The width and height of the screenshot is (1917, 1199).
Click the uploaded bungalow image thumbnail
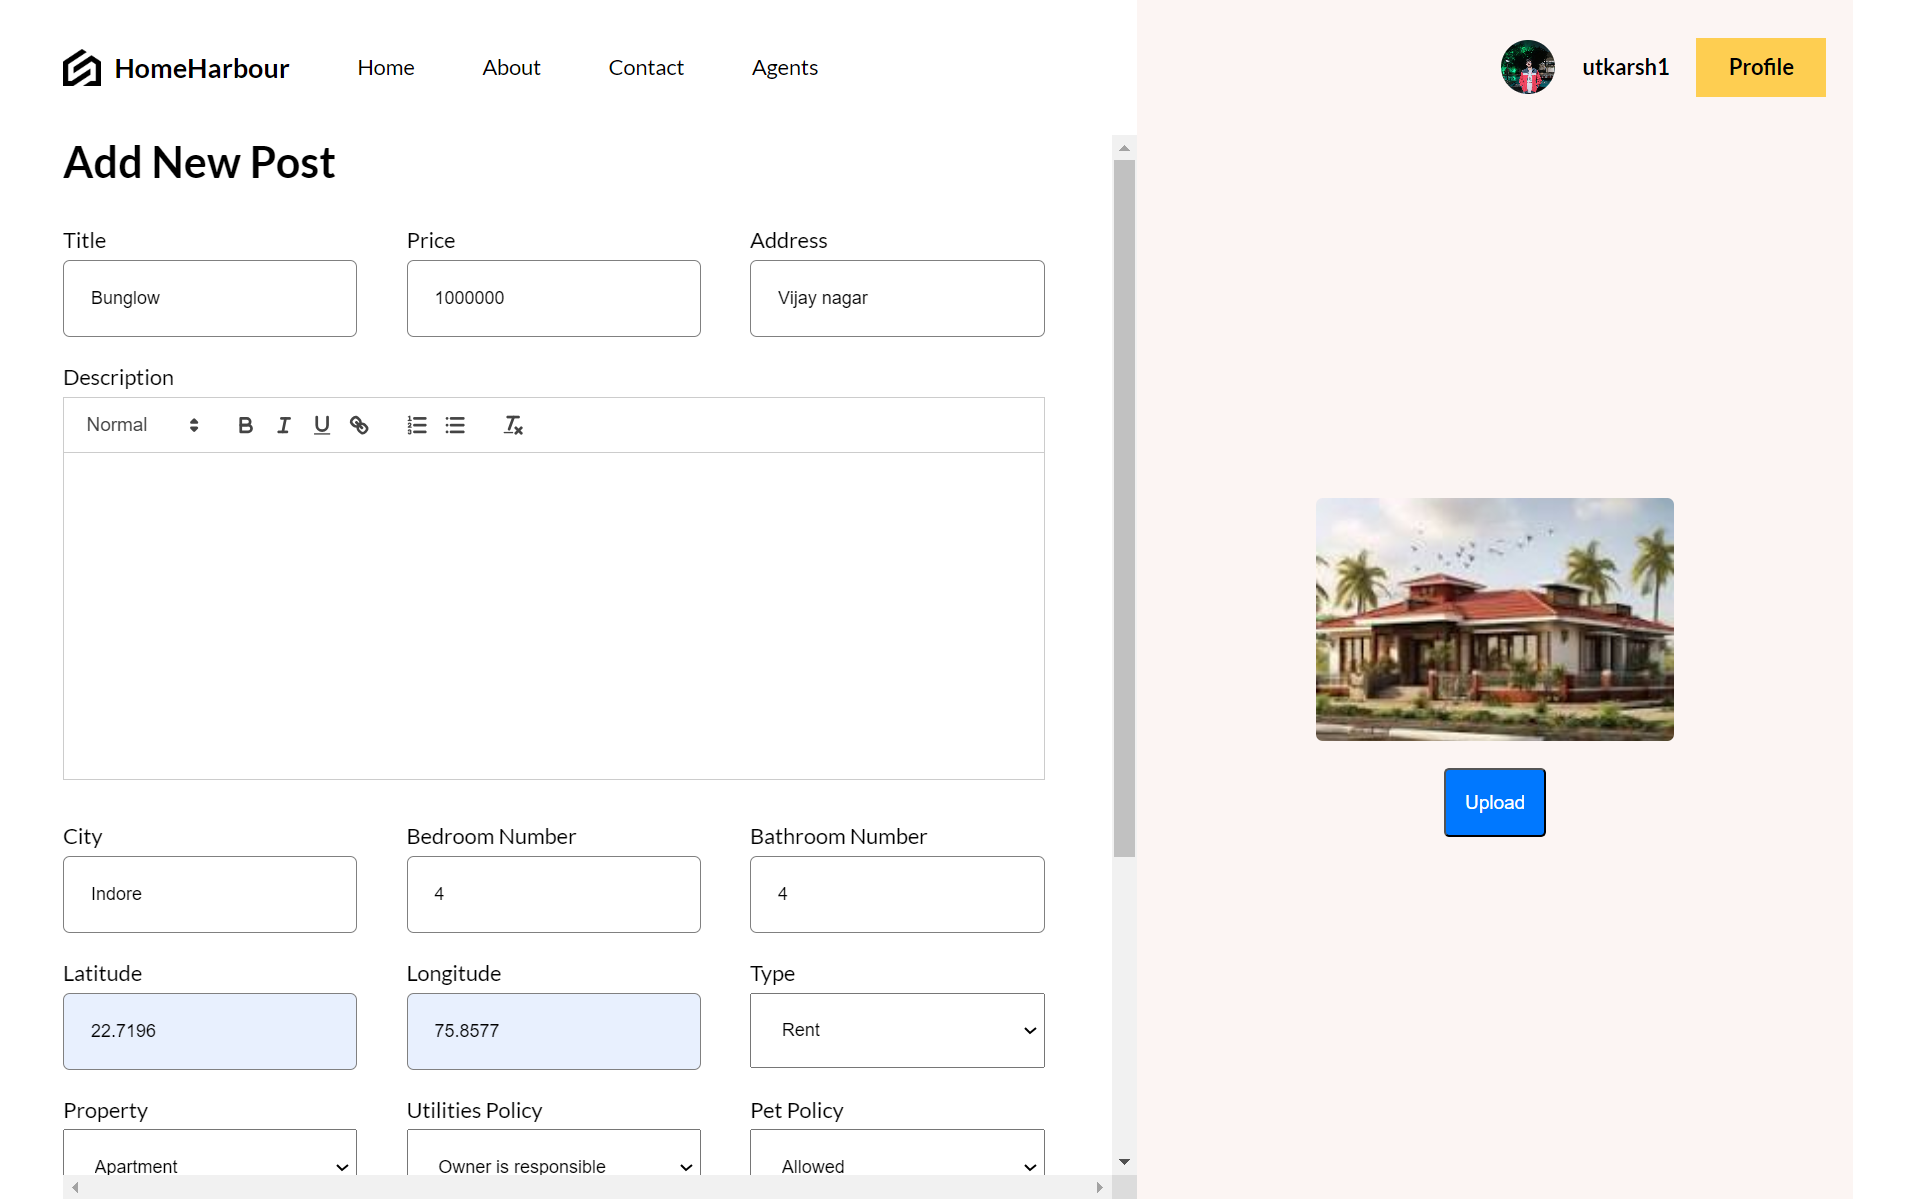(1494, 619)
